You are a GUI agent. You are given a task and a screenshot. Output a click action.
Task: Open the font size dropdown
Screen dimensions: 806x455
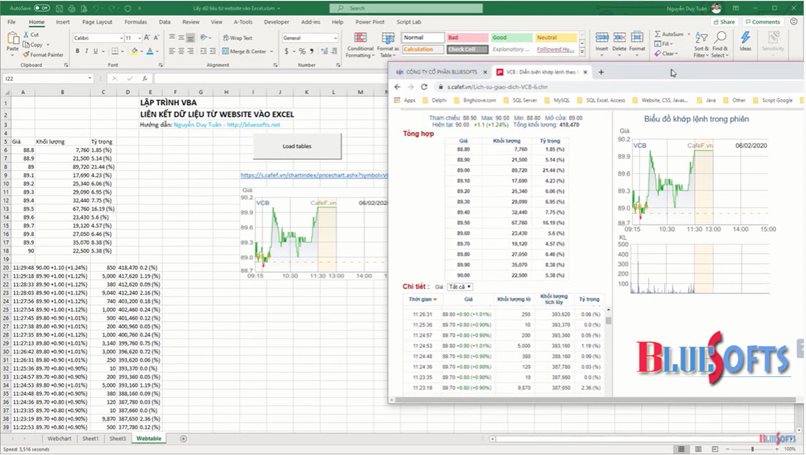pos(139,38)
